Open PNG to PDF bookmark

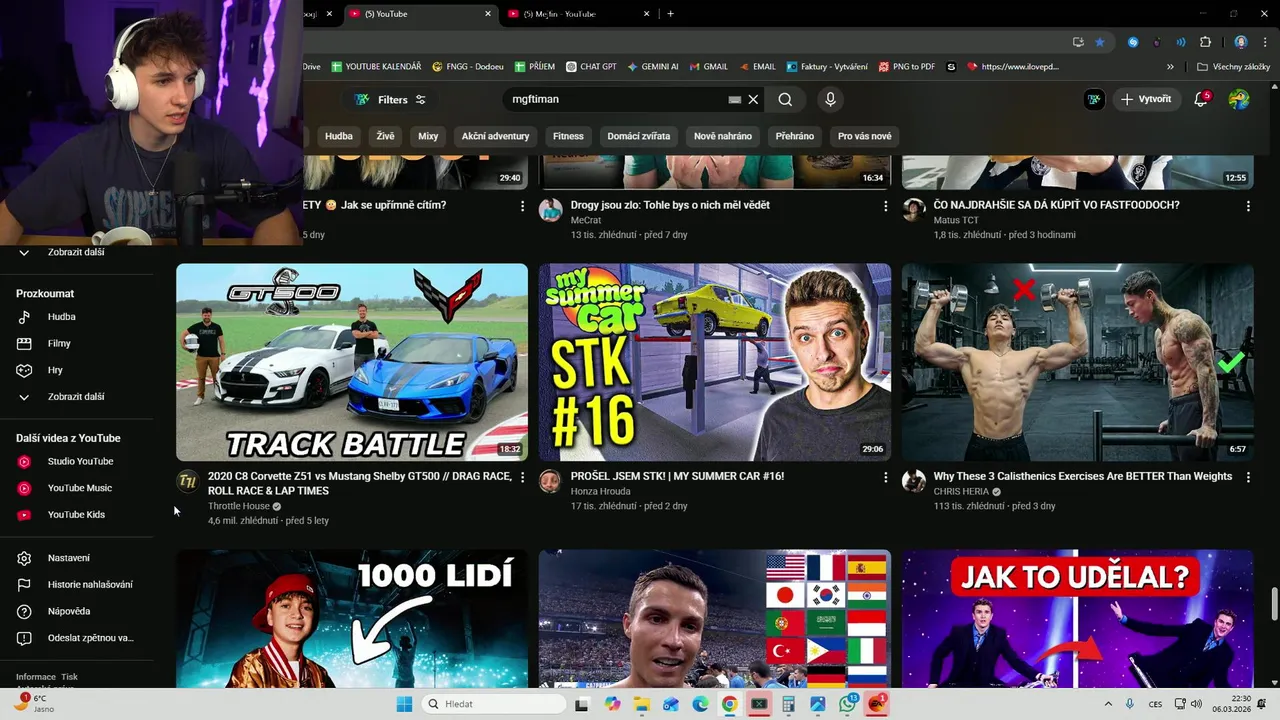pos(907,67)
